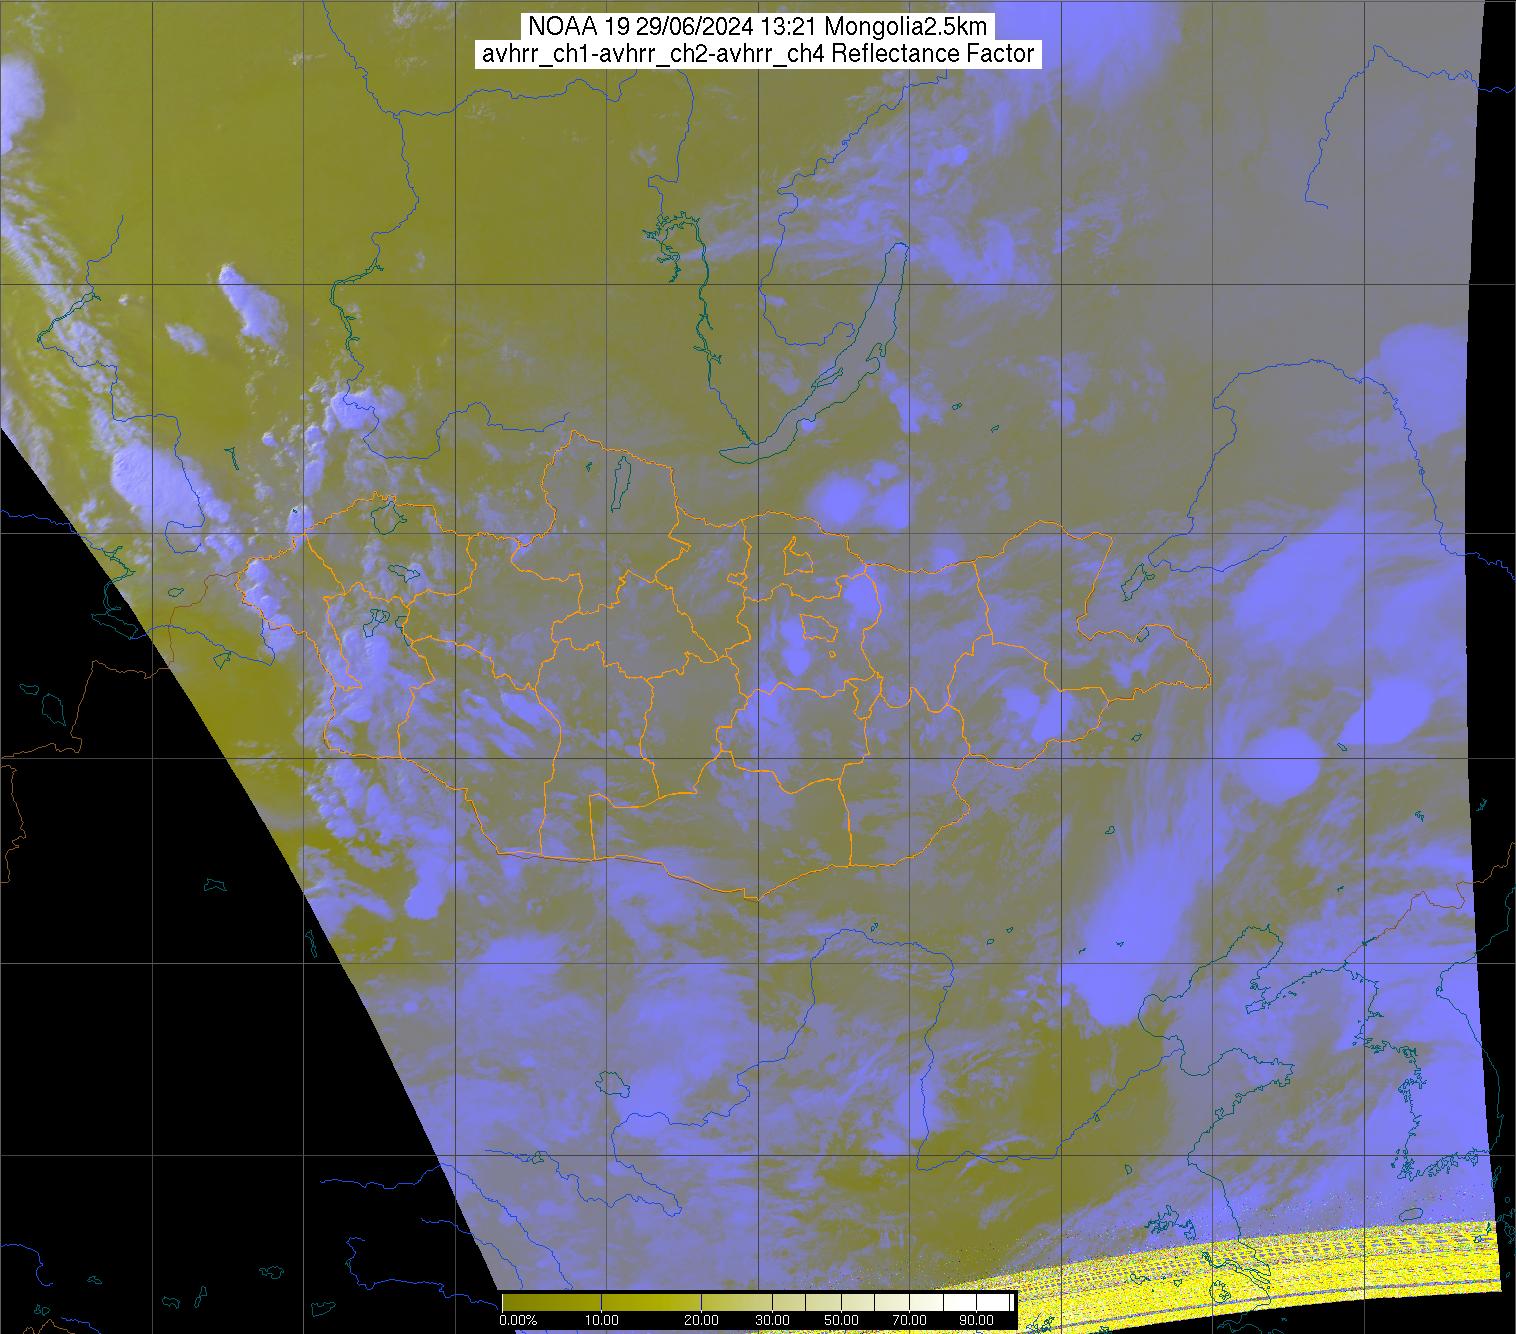The image size is (1516, 1334).
Task: Click the dark olive start of color bar
Action: (520, 1302)
